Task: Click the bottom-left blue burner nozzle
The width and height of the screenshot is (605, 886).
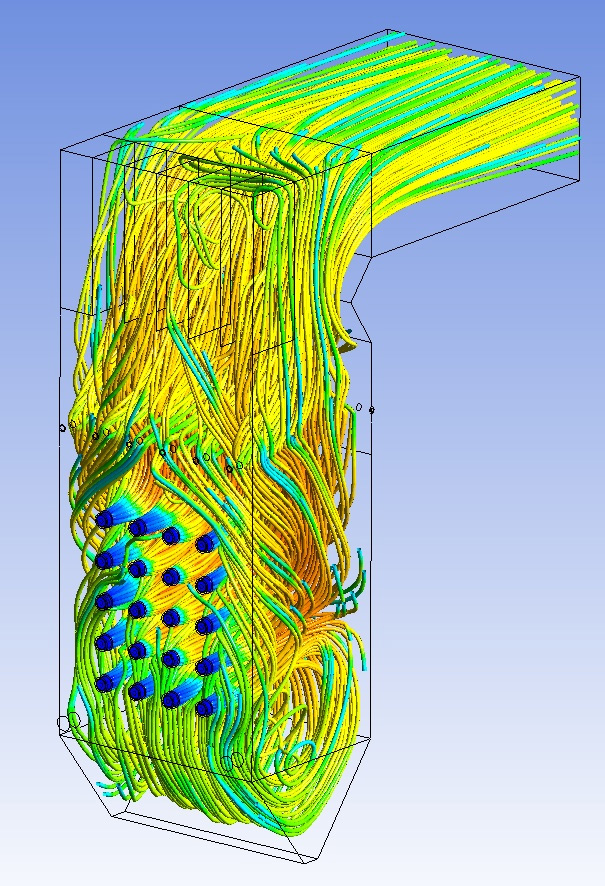Action: tap(104, 683)
